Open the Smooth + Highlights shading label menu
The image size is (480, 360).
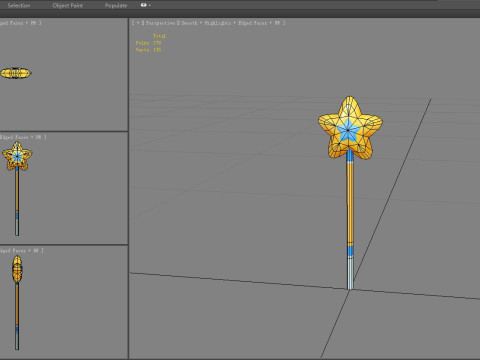click(206, 23)
